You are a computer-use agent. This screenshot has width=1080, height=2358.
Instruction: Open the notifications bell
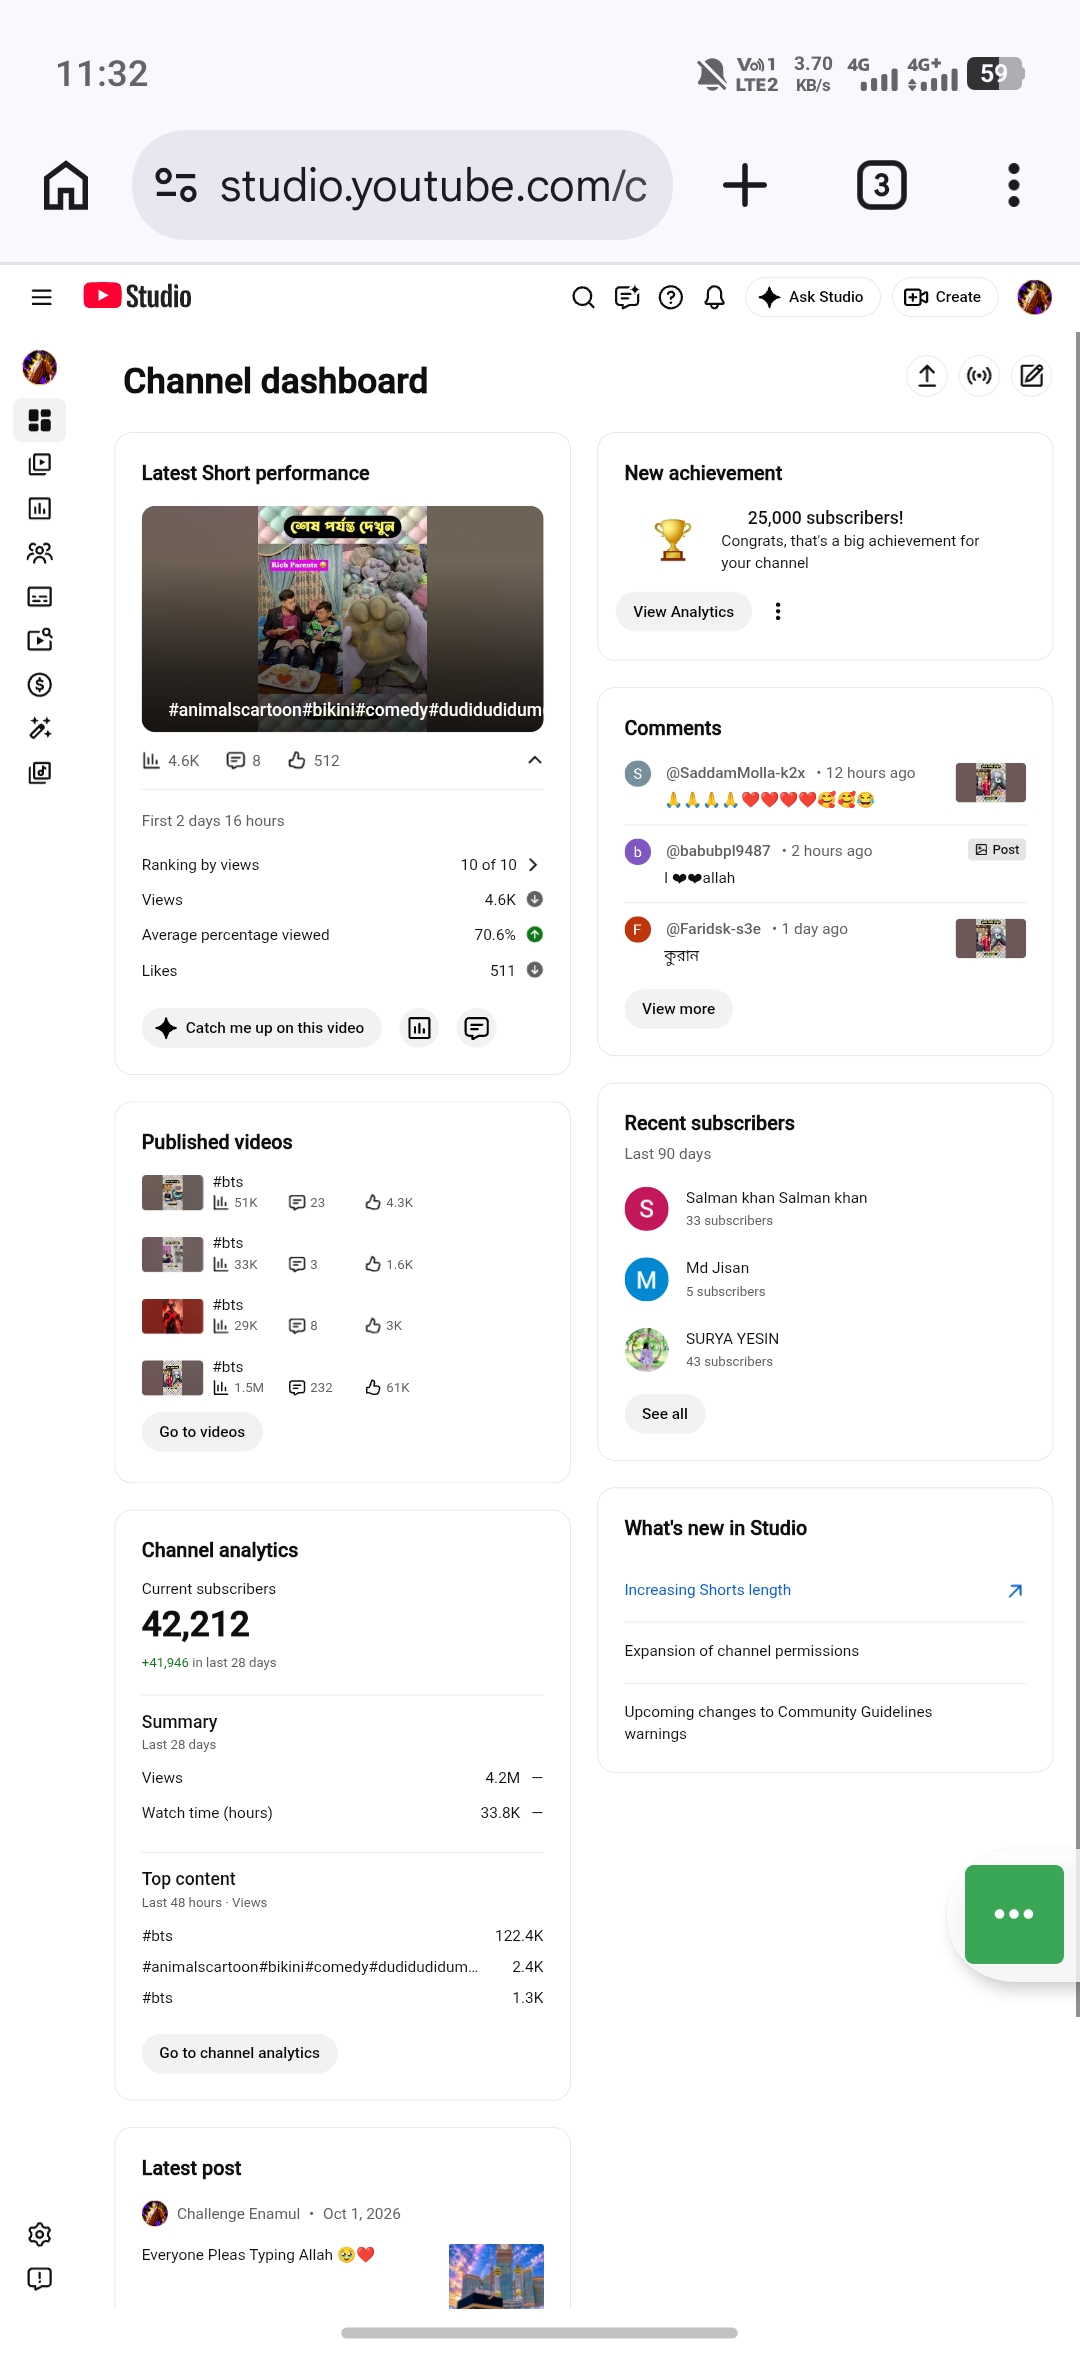[x=714, y=297]
